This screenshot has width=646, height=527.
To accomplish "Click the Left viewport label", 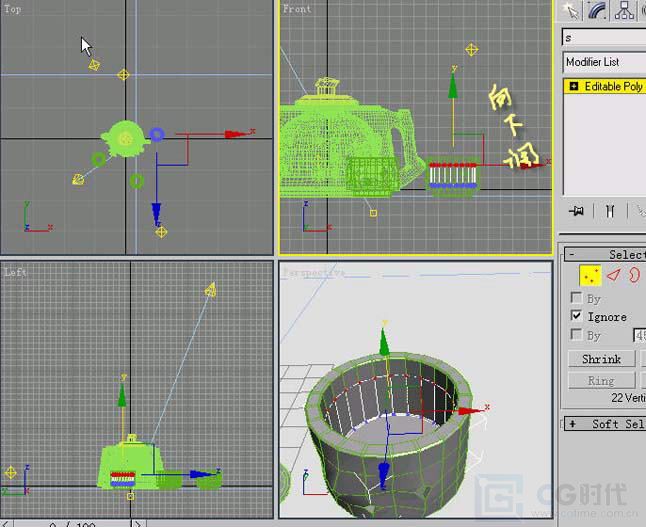I will [15, 272].
